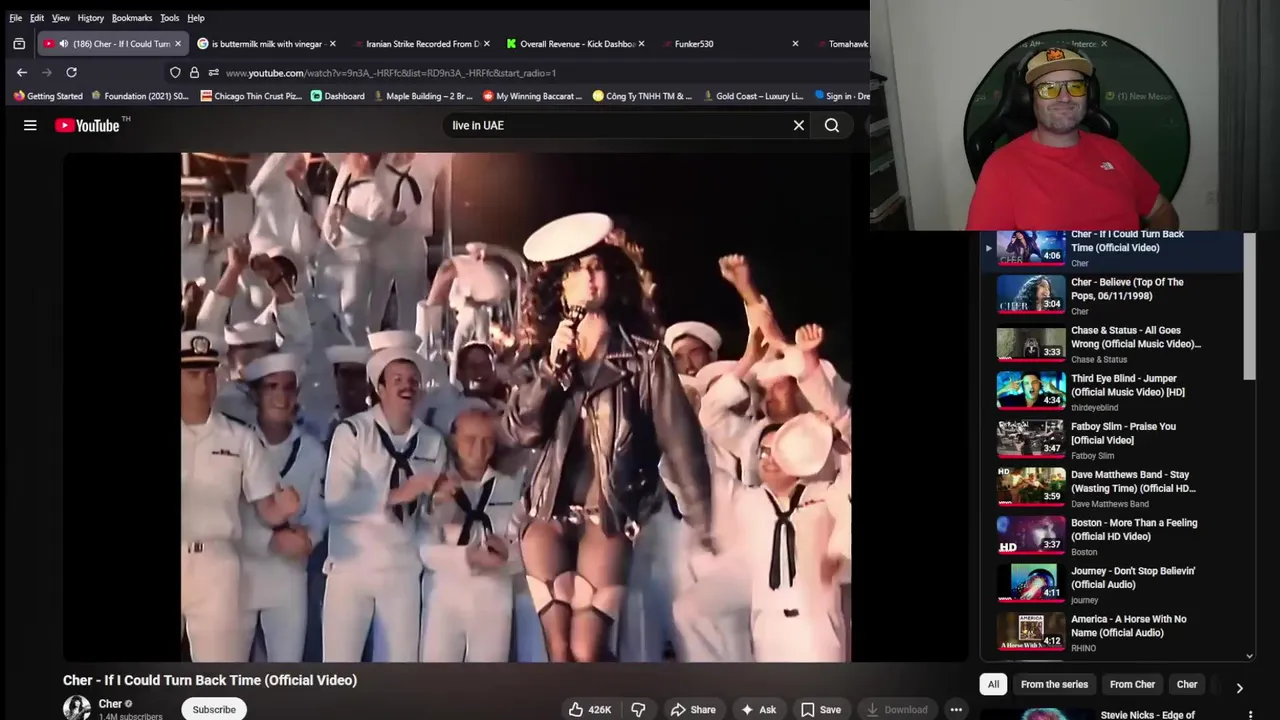
Task: Open the Firefox tab overview icon
Action: (19, 44)
